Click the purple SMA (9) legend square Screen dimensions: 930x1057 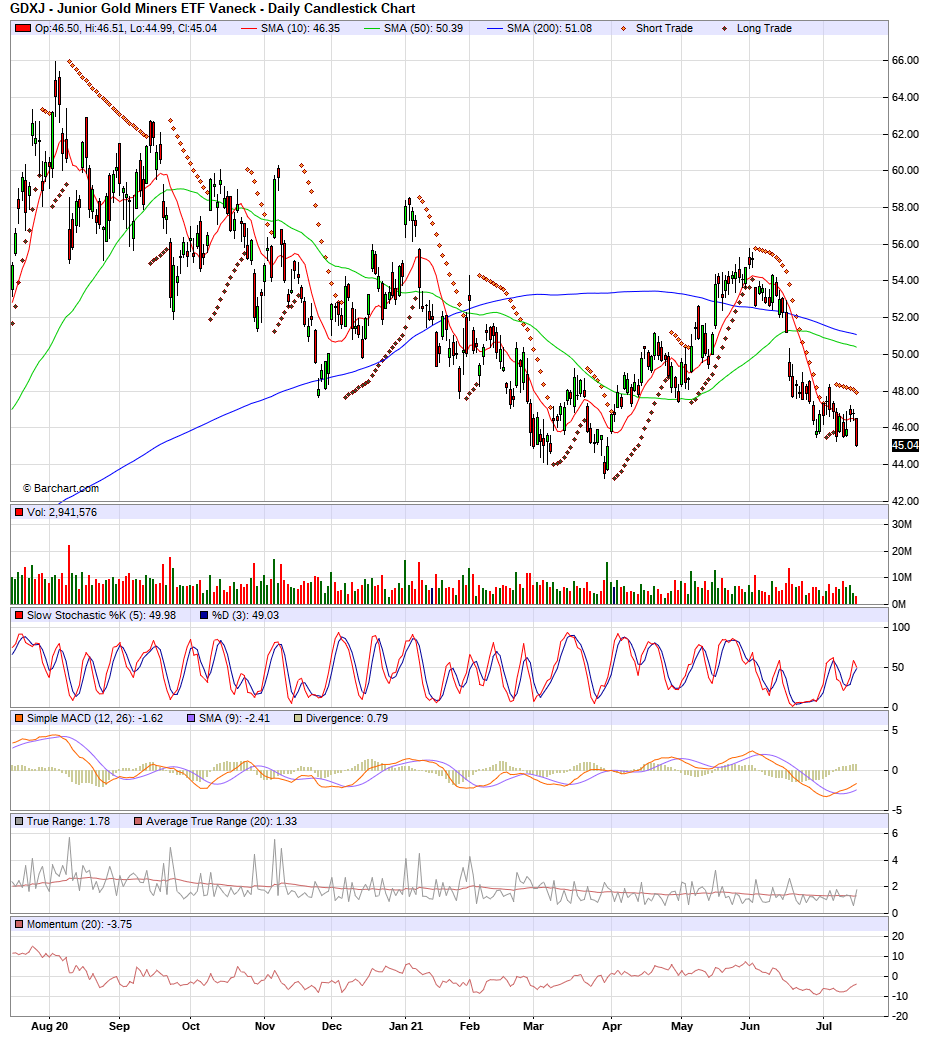pyautogui.click(x=191, y=719)
